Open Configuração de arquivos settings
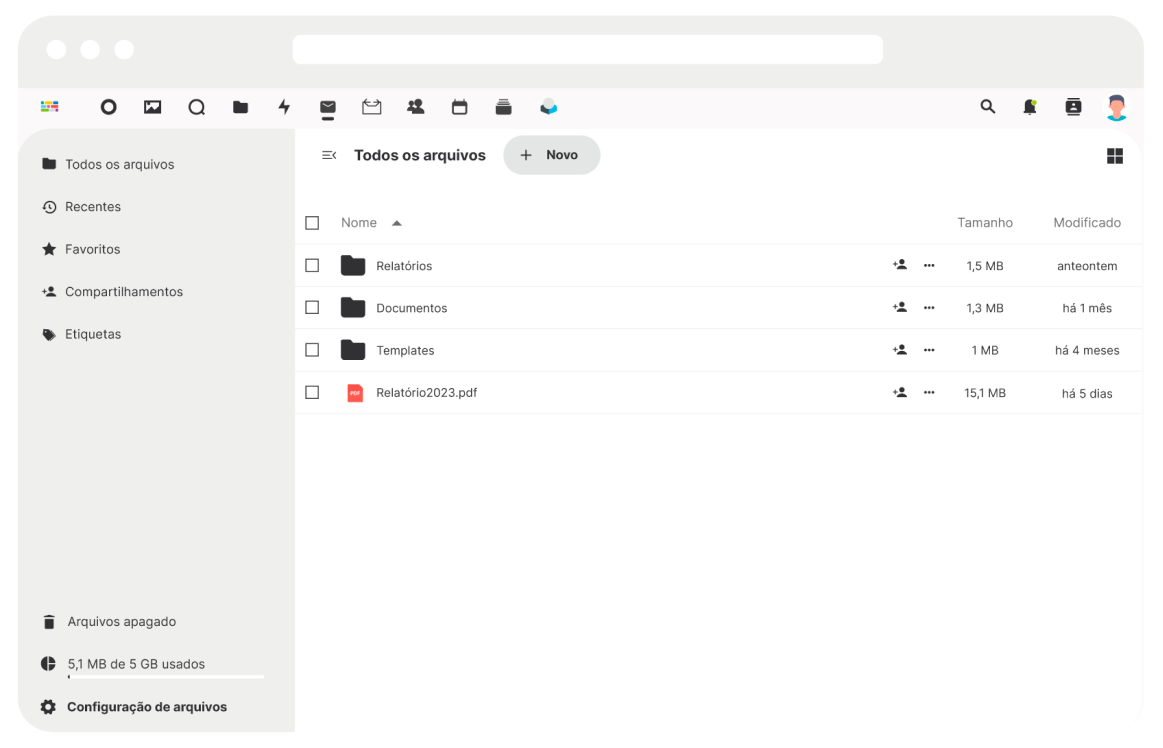Screen dimensions: 1163x748 (x=146, y=707)
